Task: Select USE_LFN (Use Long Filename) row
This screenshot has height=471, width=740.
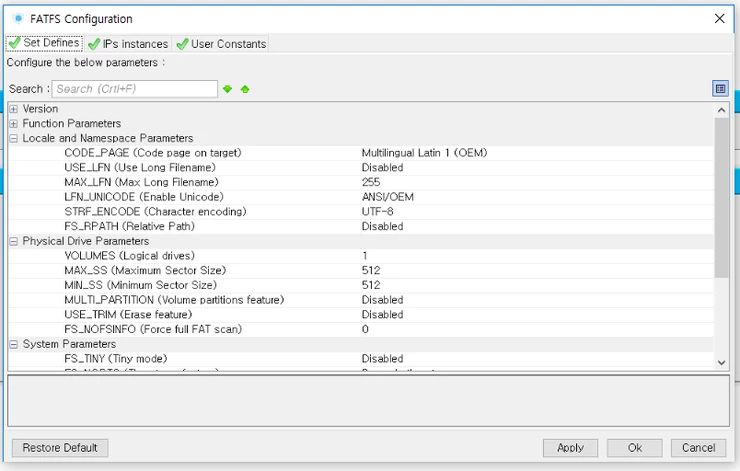Action: point(361,168)
